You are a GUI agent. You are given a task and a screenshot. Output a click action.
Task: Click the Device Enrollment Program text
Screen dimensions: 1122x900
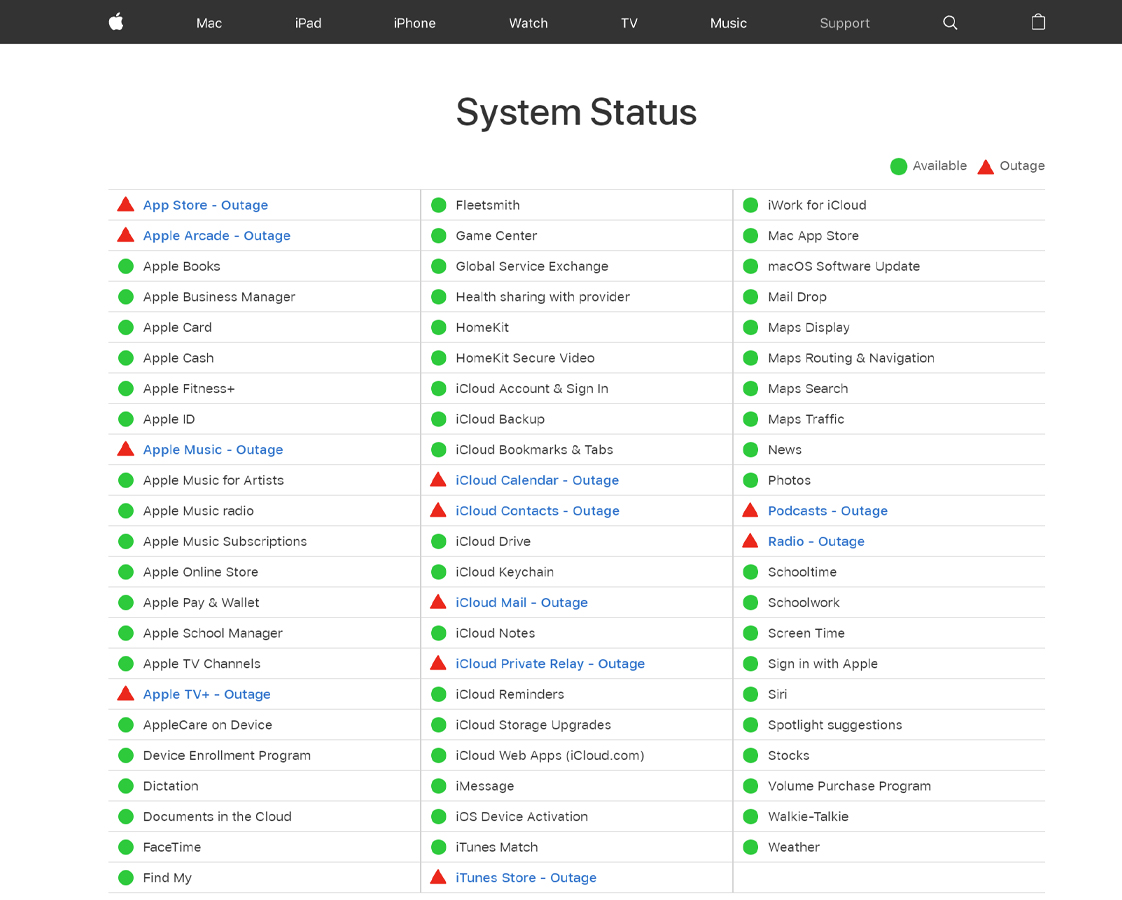pos(227,755)
